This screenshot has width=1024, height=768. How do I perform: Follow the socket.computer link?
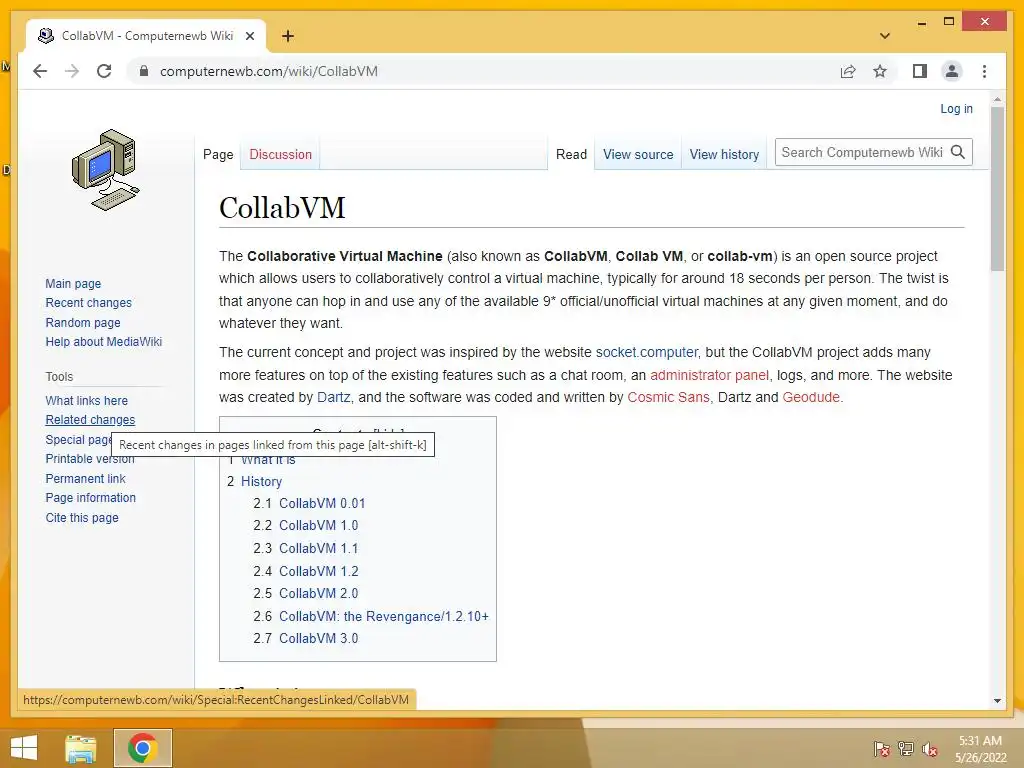coord(647,352)
